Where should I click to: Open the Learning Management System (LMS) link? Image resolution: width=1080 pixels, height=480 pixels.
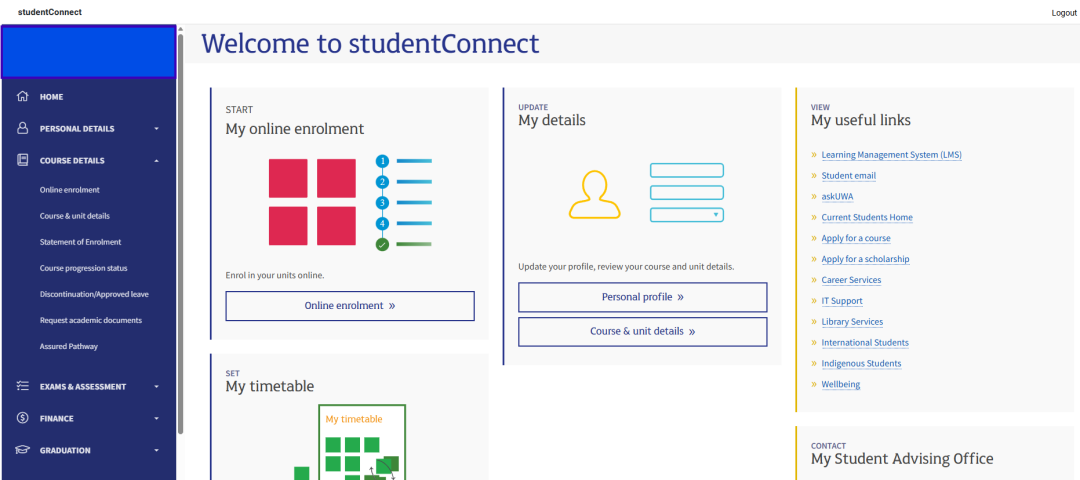tap(891, 155)
